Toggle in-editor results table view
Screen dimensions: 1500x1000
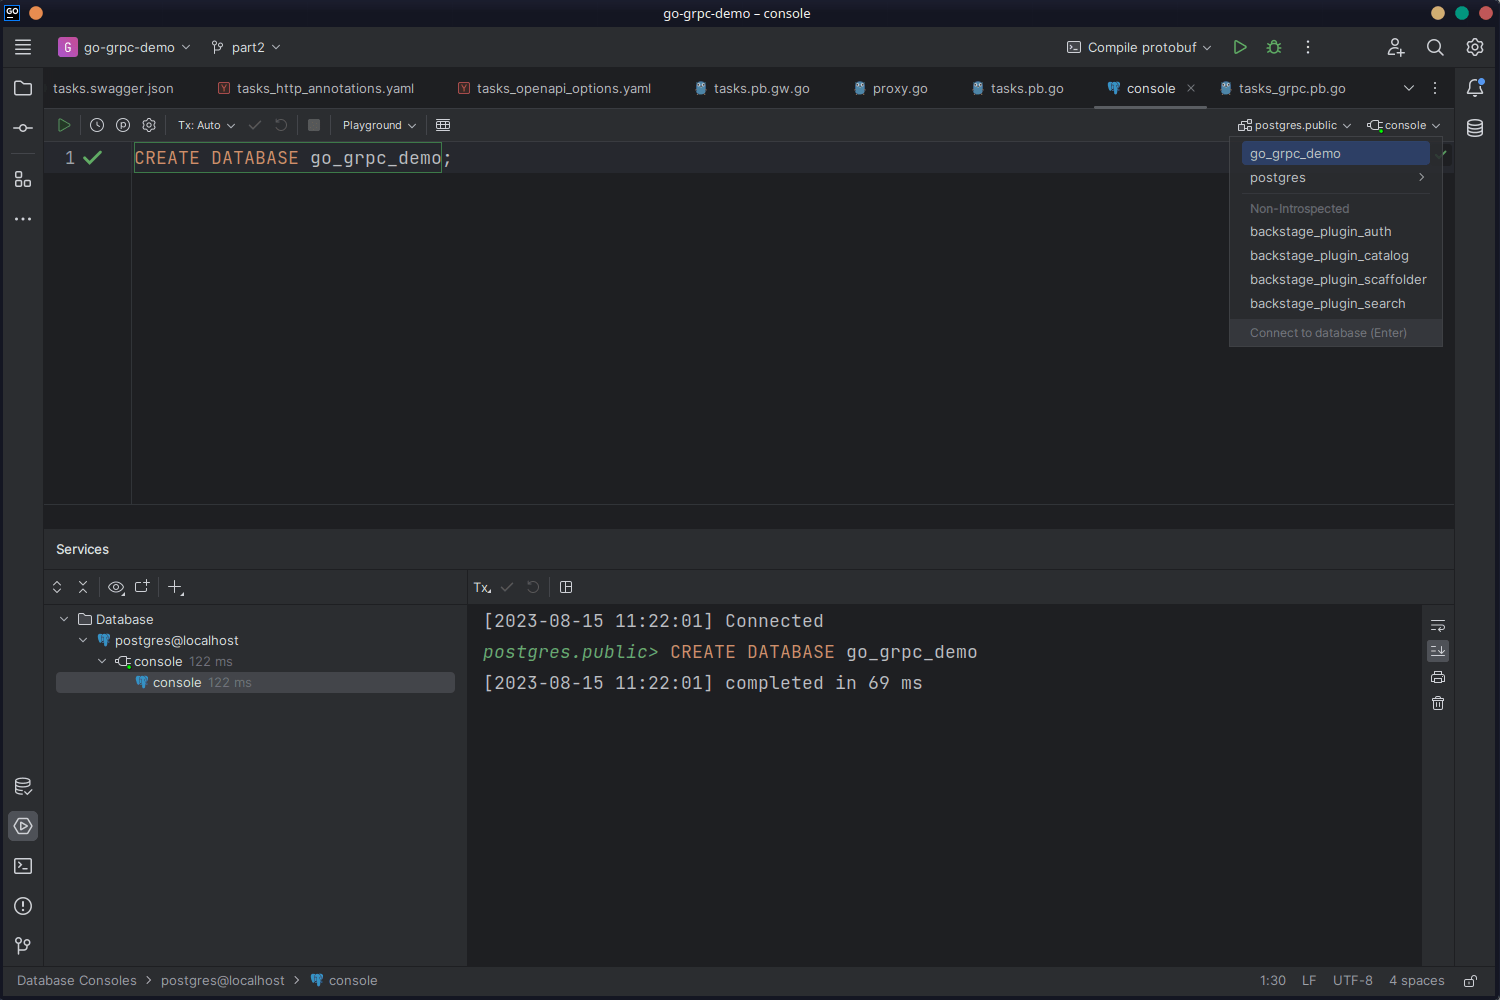click(x=443, y=125)
